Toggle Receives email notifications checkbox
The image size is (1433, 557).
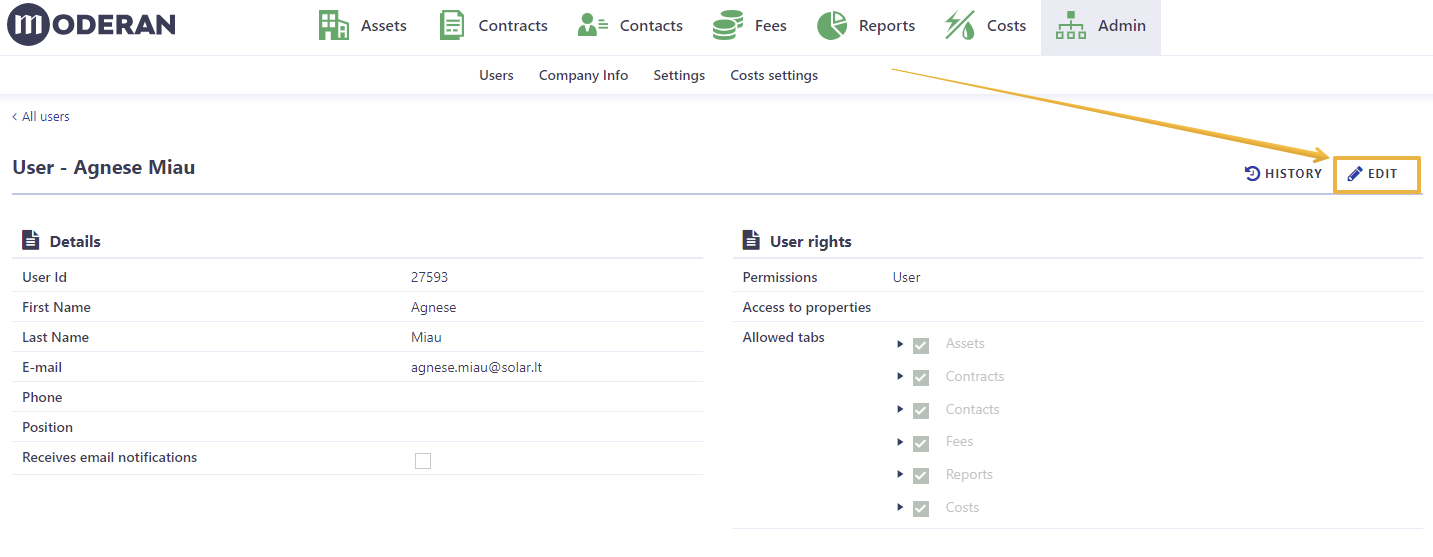[423, 461]
